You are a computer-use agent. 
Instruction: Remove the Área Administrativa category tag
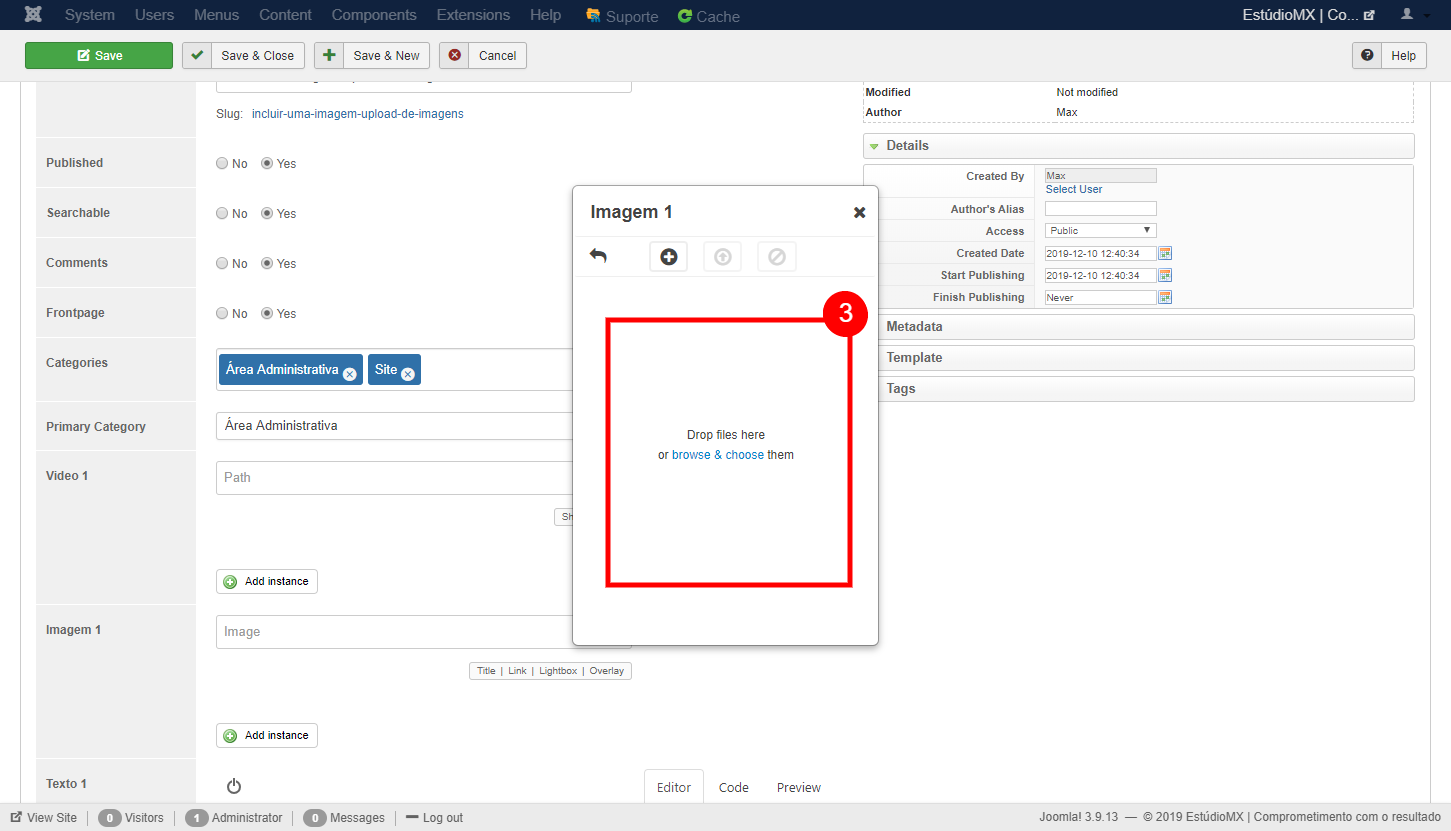click(349, 374)
